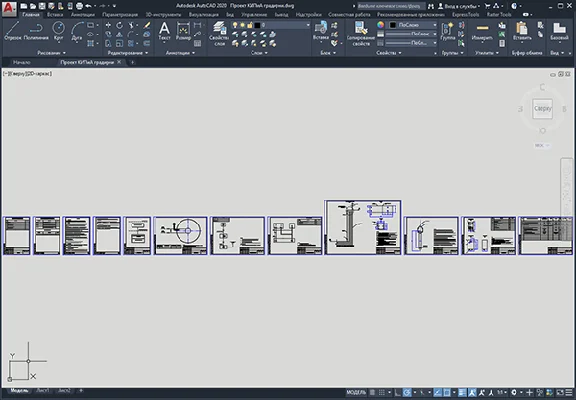Screen dimensions: 576x400
Task: Choose the Text (Текст) annotation tool
Action: tap(164, 31)
